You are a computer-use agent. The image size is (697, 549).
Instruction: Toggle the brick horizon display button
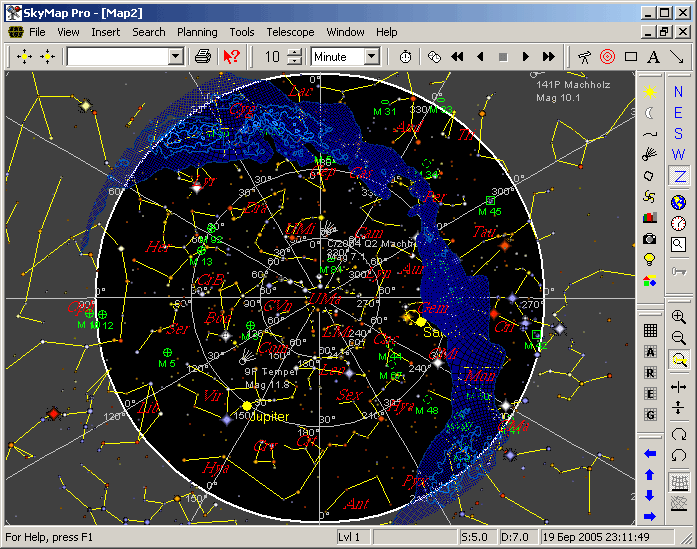679,482
